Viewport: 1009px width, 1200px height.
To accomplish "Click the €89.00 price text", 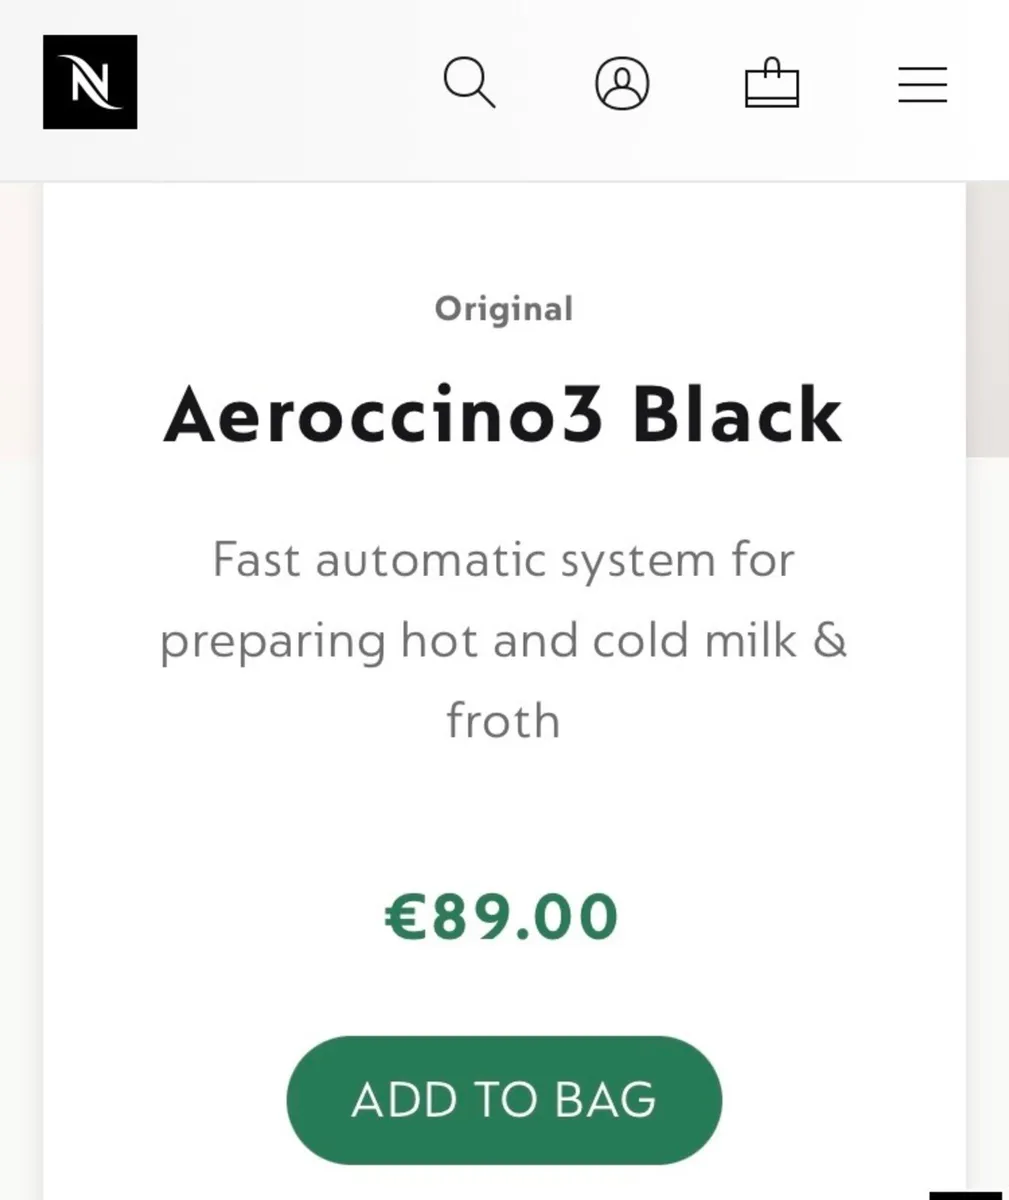I will (x=503, y=917).
